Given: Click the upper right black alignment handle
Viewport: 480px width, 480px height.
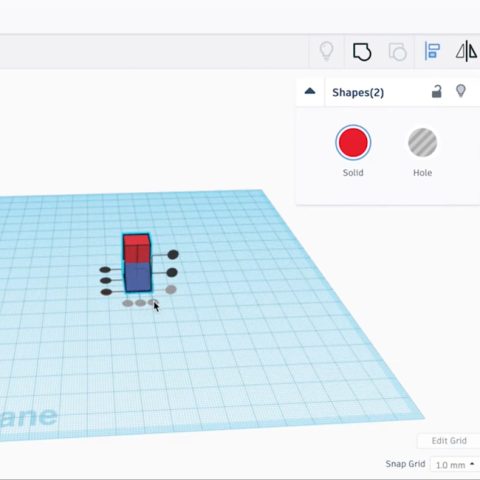Looking at the screenshot, I should pos(173,255).
